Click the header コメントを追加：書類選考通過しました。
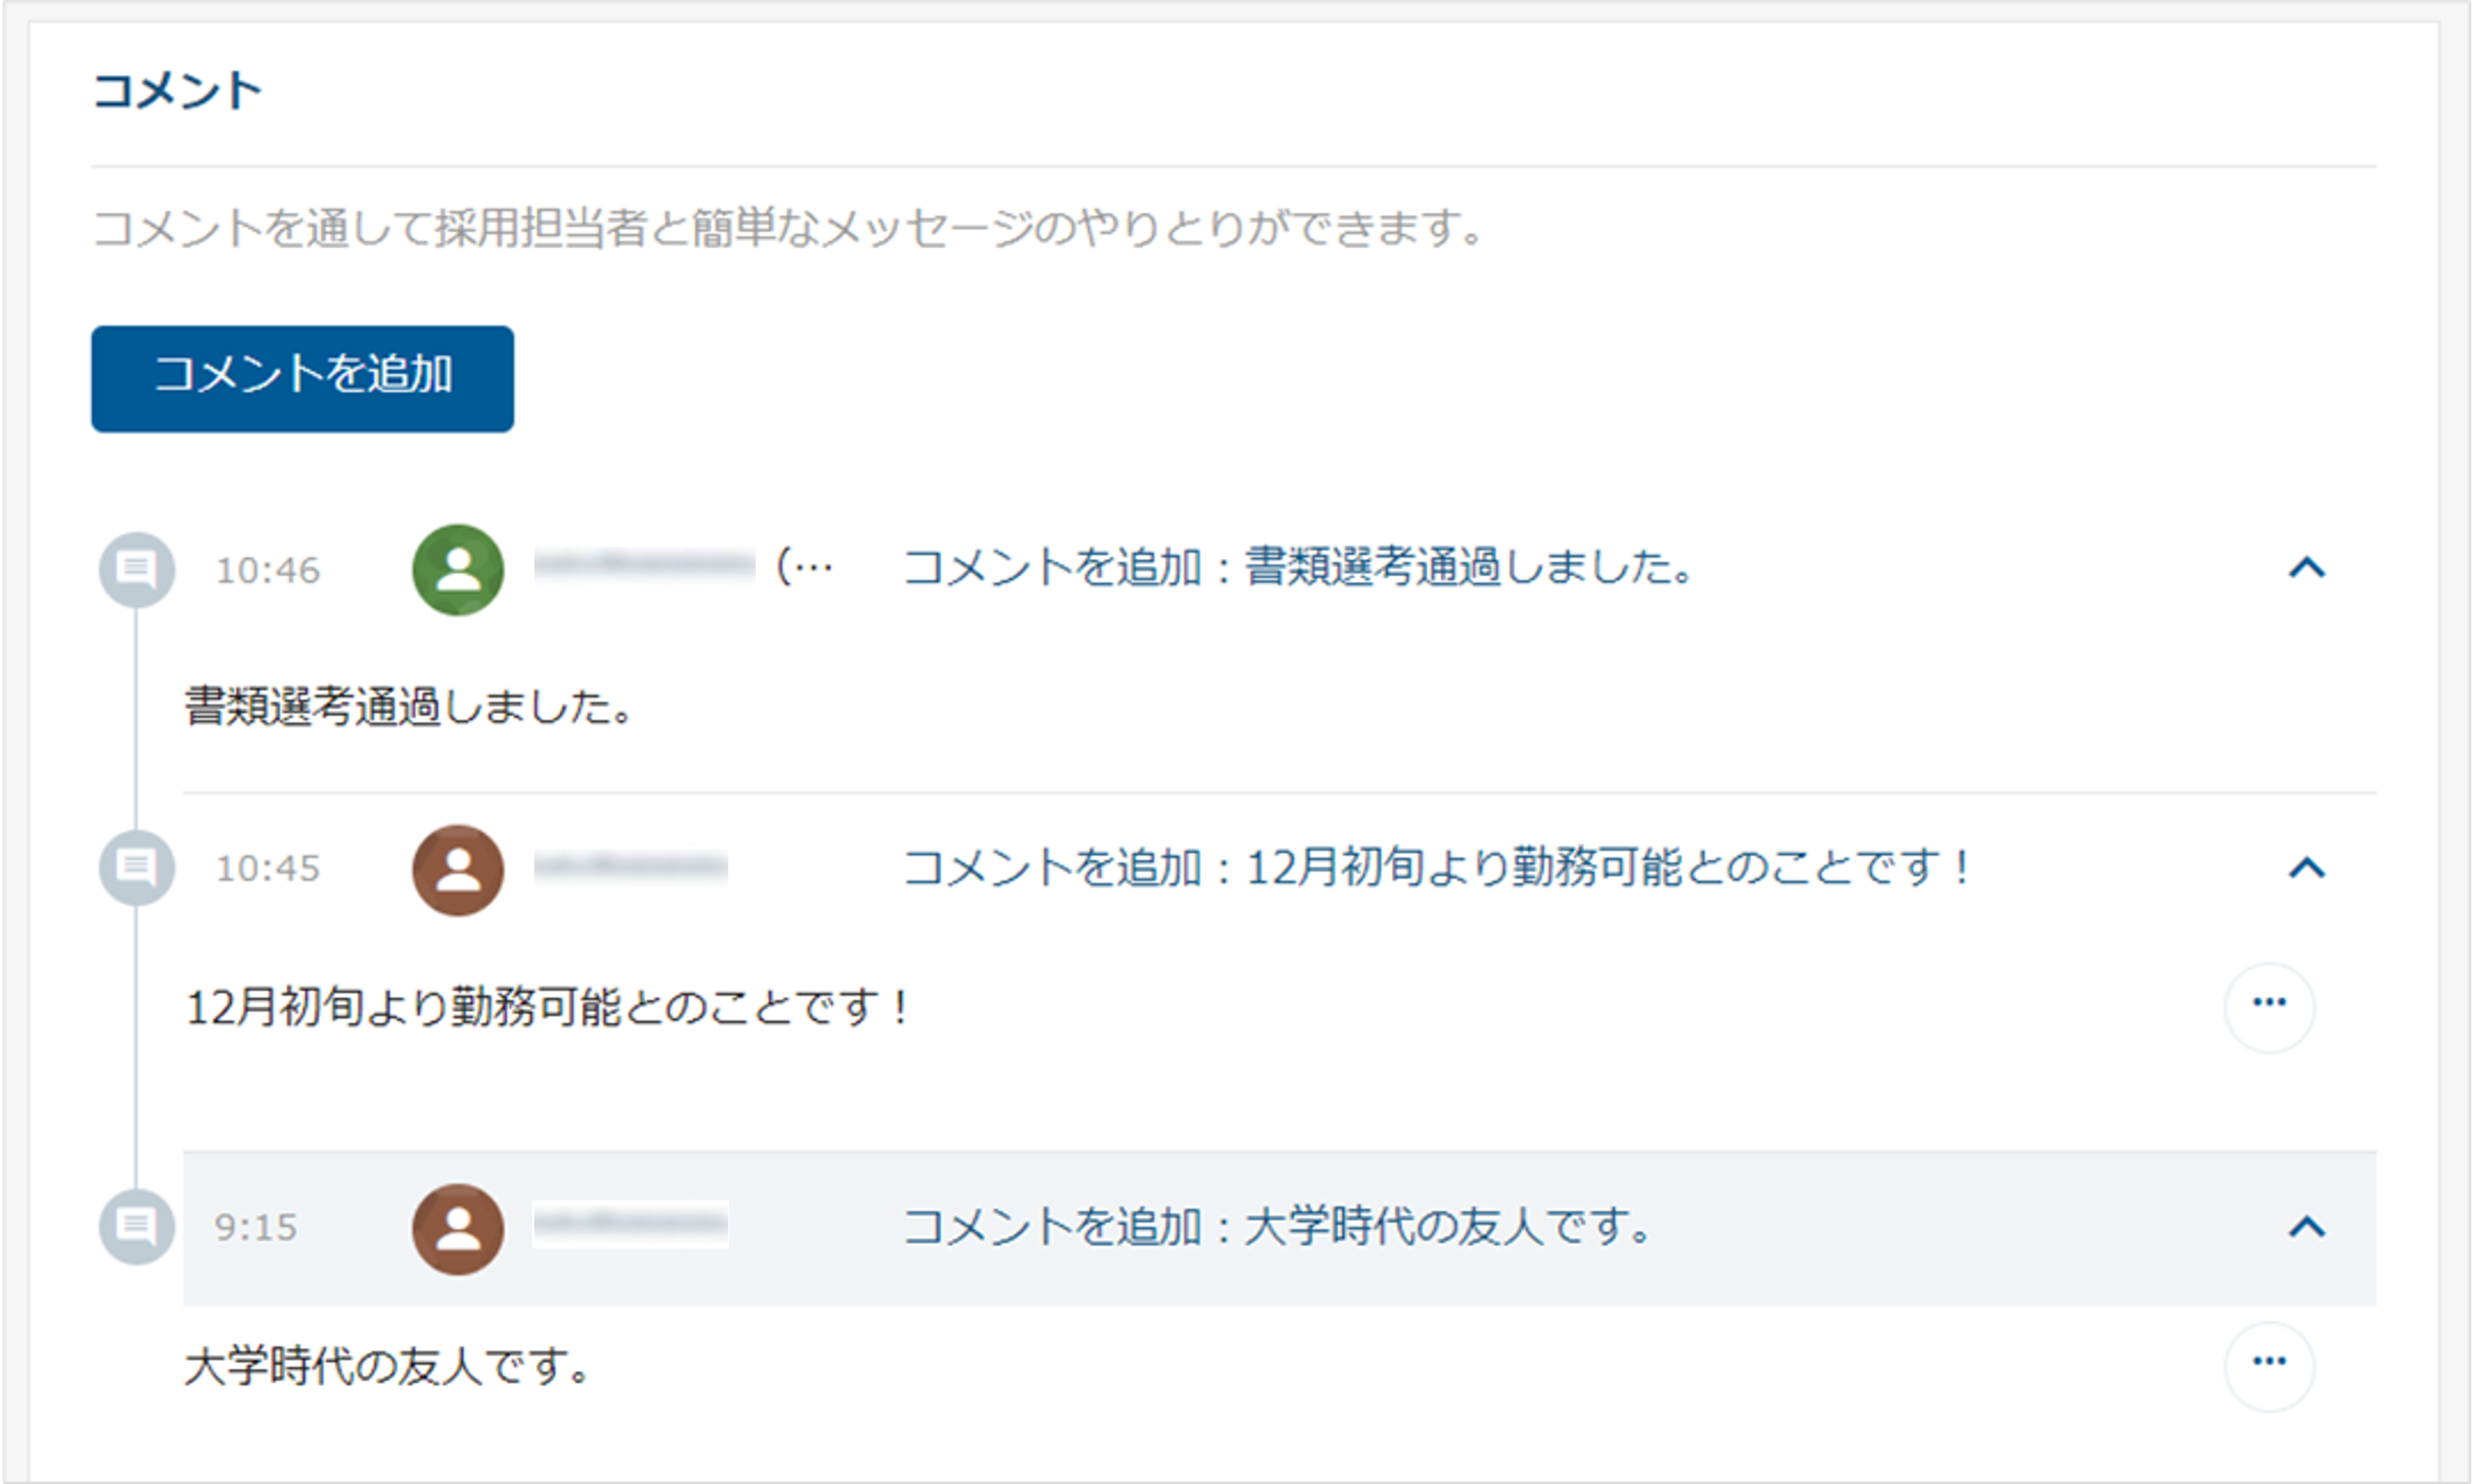The width and height of the screenshot is (2474, 1484). tap(1298, 568)
